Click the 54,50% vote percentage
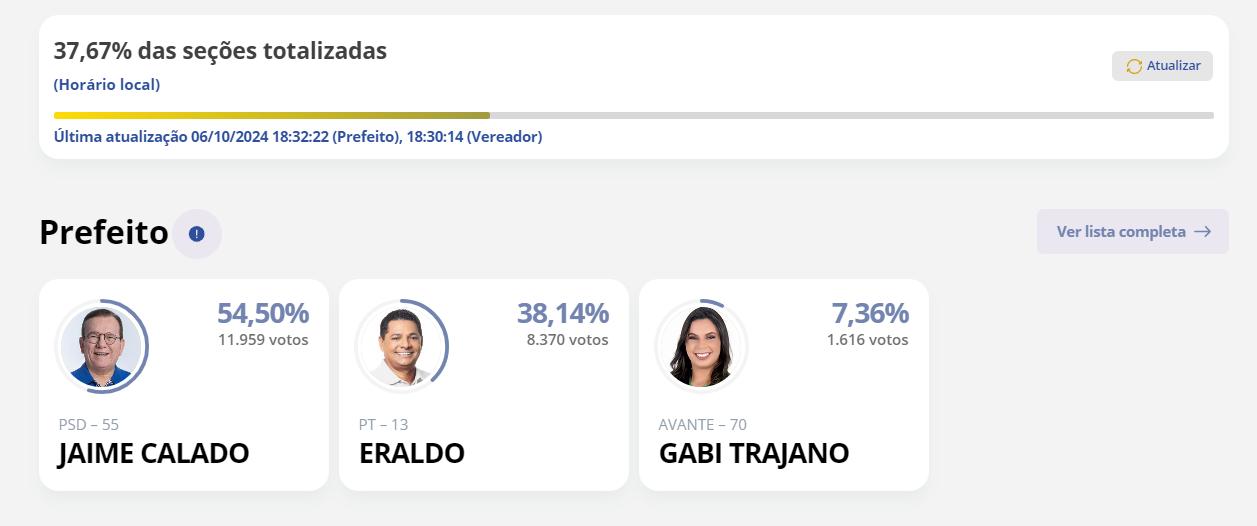The width and height of the screenshot is (1257, 526). click(x=263, y=313)
